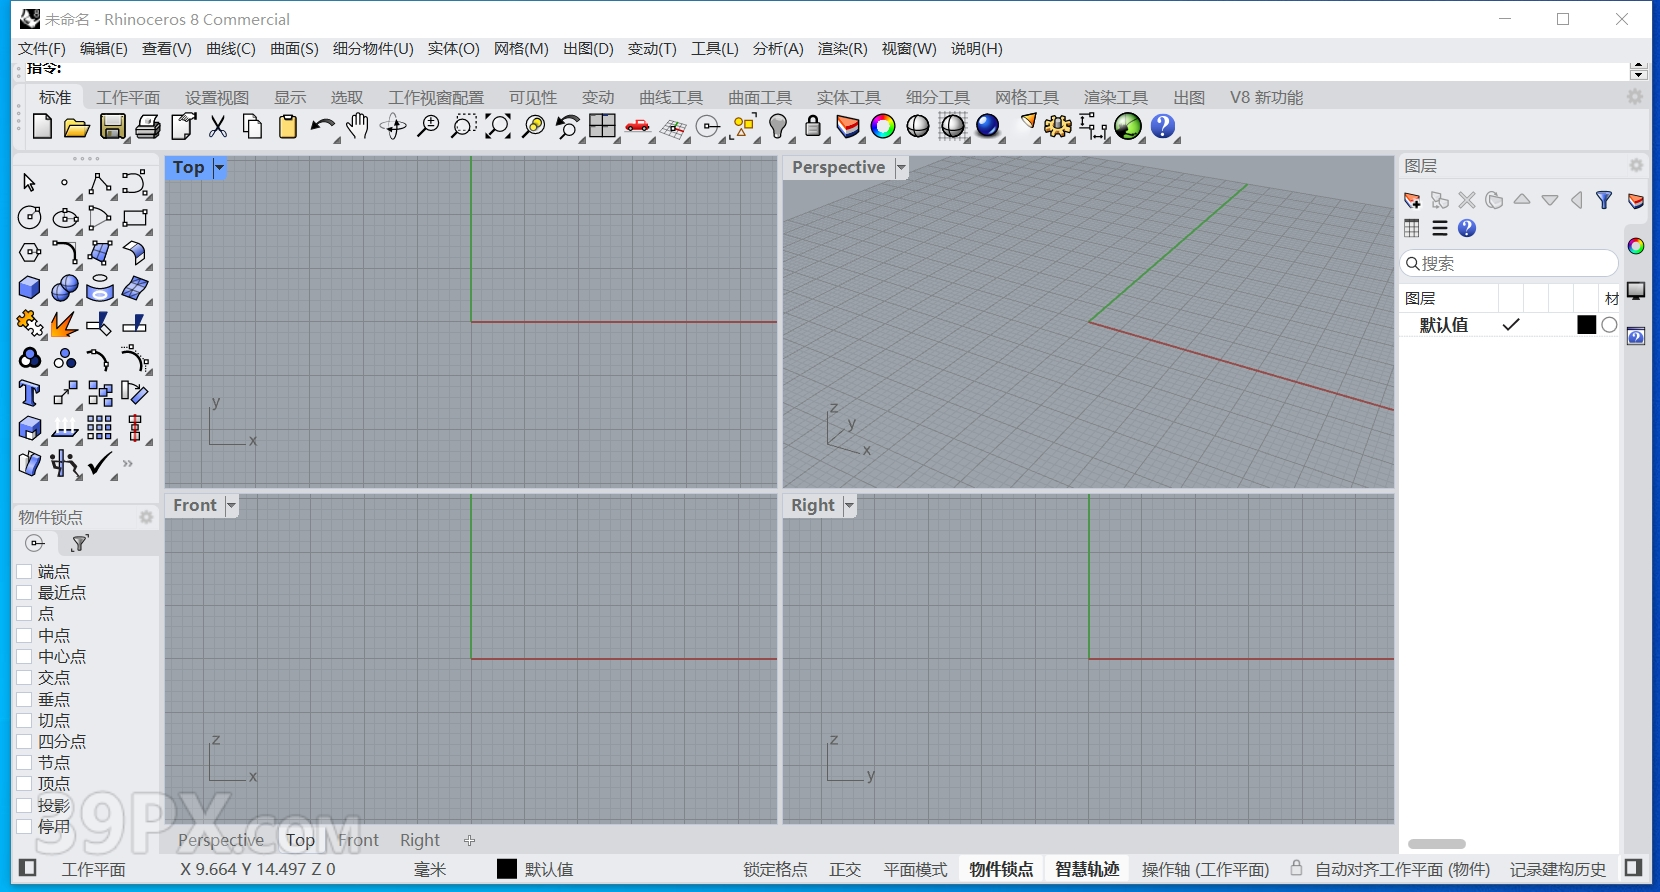Click the Paste clipboard icon

288,126
